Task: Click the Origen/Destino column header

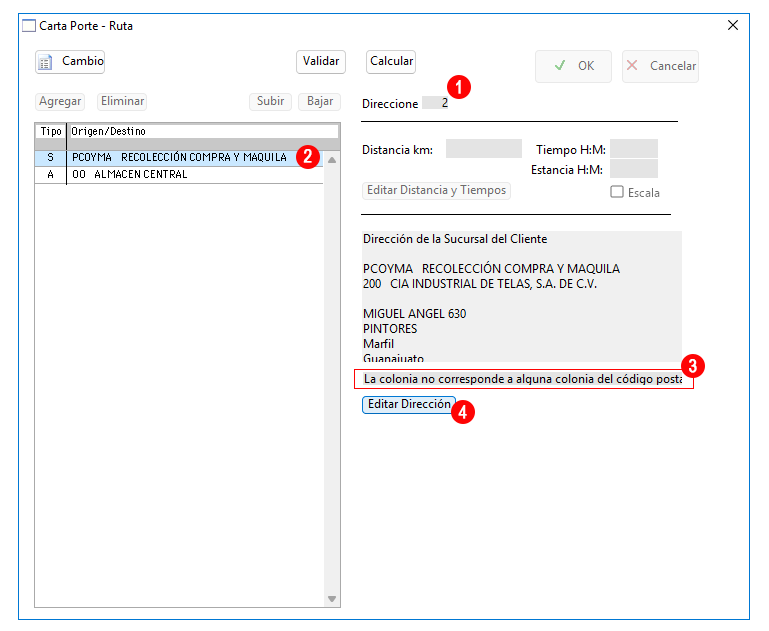Action: point(204,131)
